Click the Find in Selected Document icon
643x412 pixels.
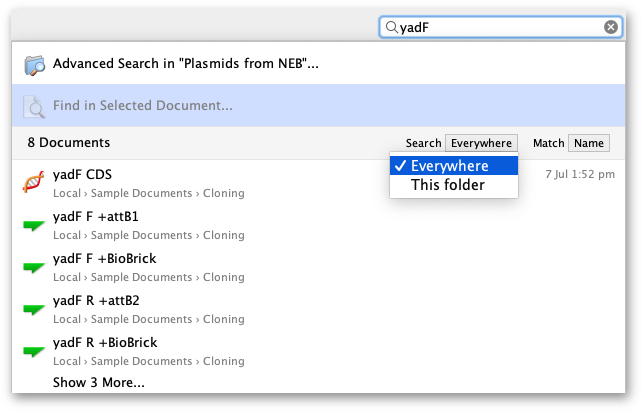tap(34, 107)
